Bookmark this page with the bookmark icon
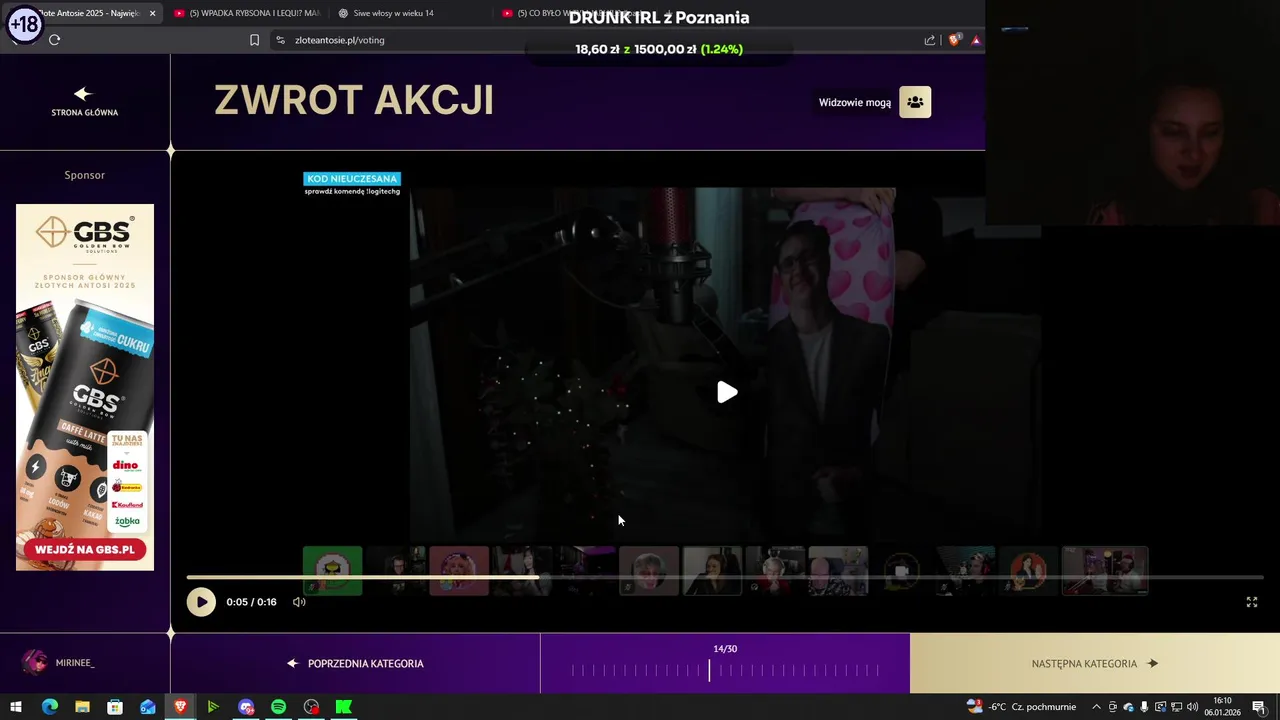 coord(254,40)
